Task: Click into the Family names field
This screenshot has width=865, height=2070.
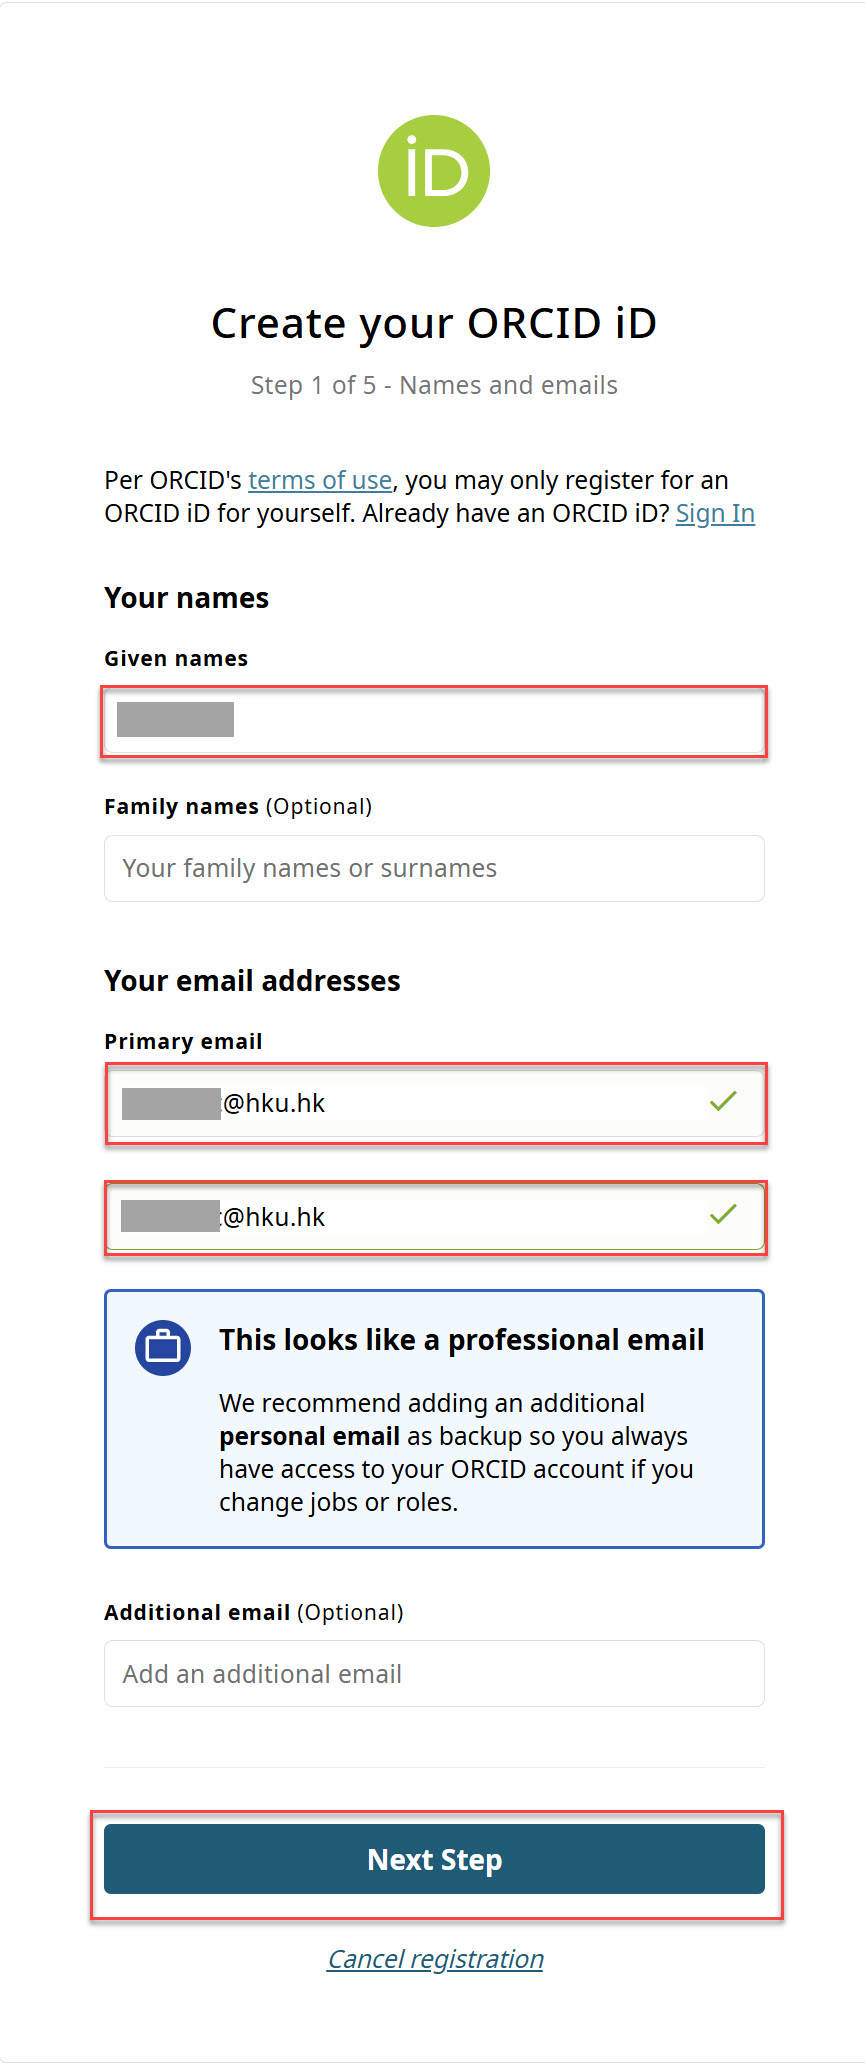Action: pyautogui.click(x=434, y=868)
